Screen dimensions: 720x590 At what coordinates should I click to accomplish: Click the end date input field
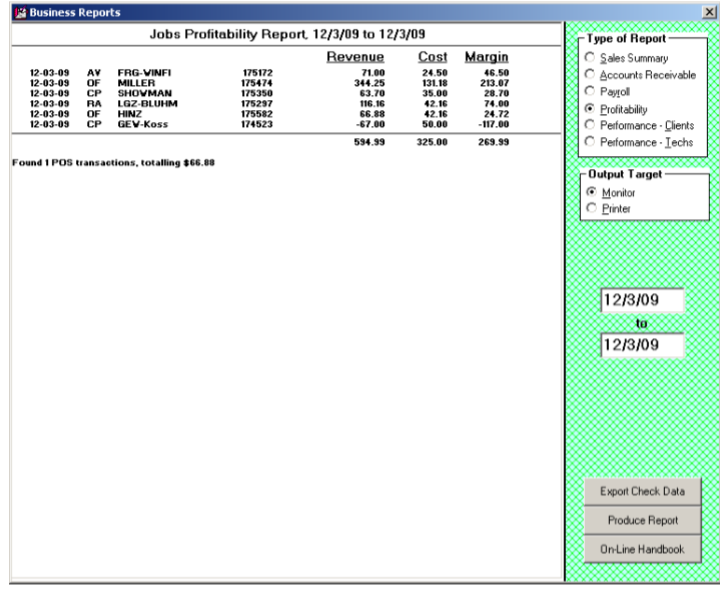[642, 345]
